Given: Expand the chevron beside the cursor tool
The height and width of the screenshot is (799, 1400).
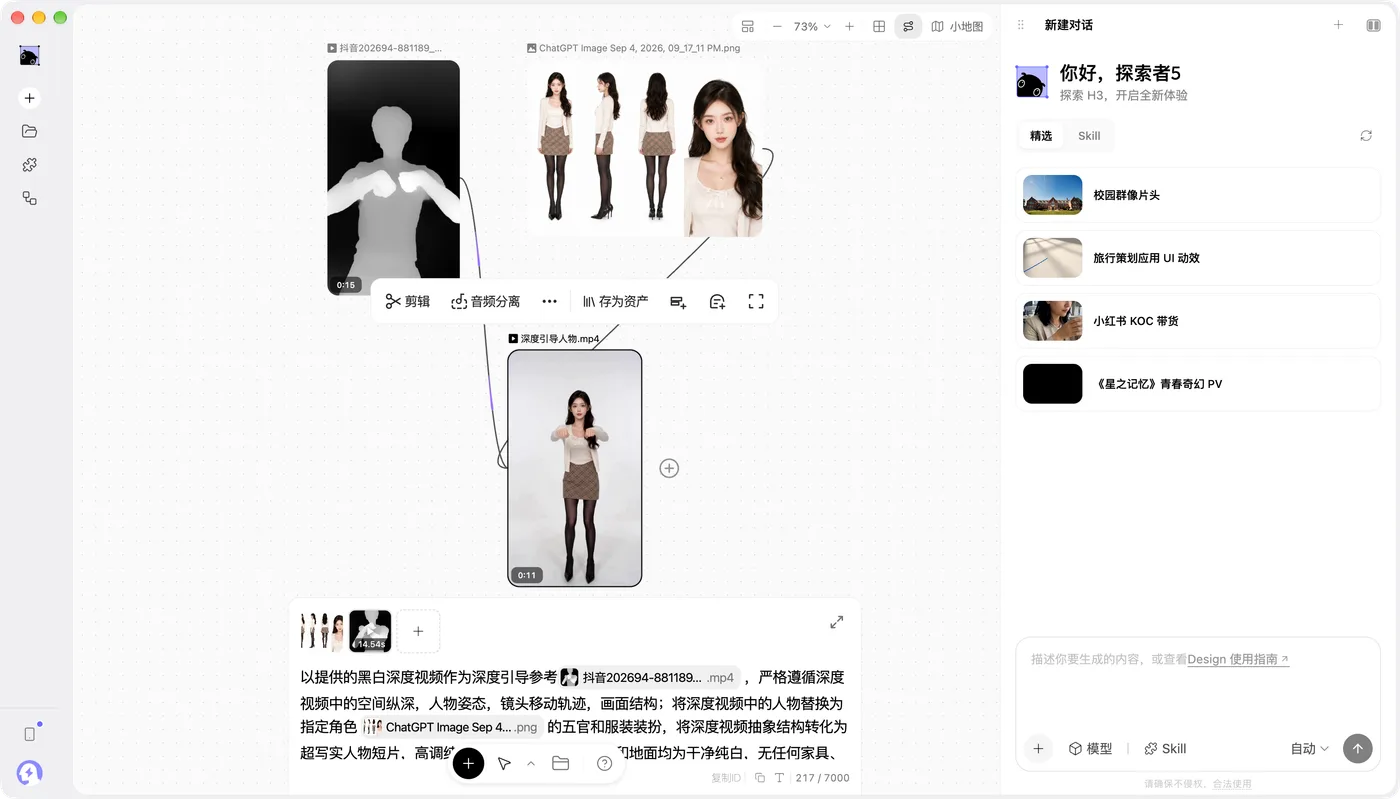Looking at the screenshot, I should click(531, 764).
